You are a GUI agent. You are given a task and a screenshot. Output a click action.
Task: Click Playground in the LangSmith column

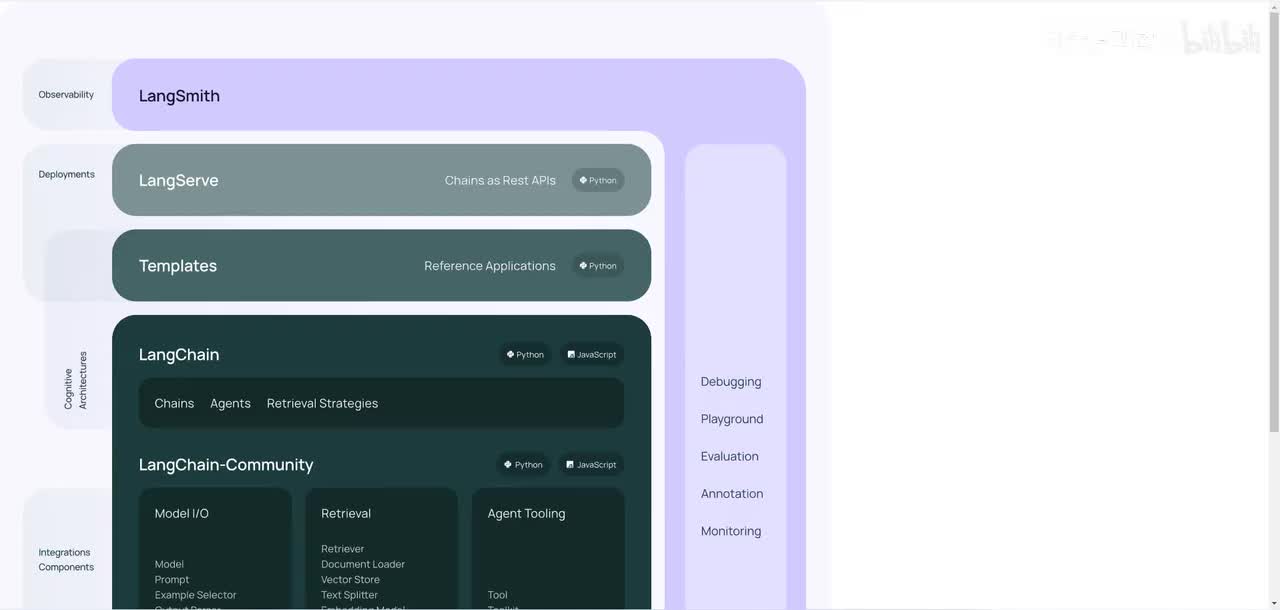(732, 420)
